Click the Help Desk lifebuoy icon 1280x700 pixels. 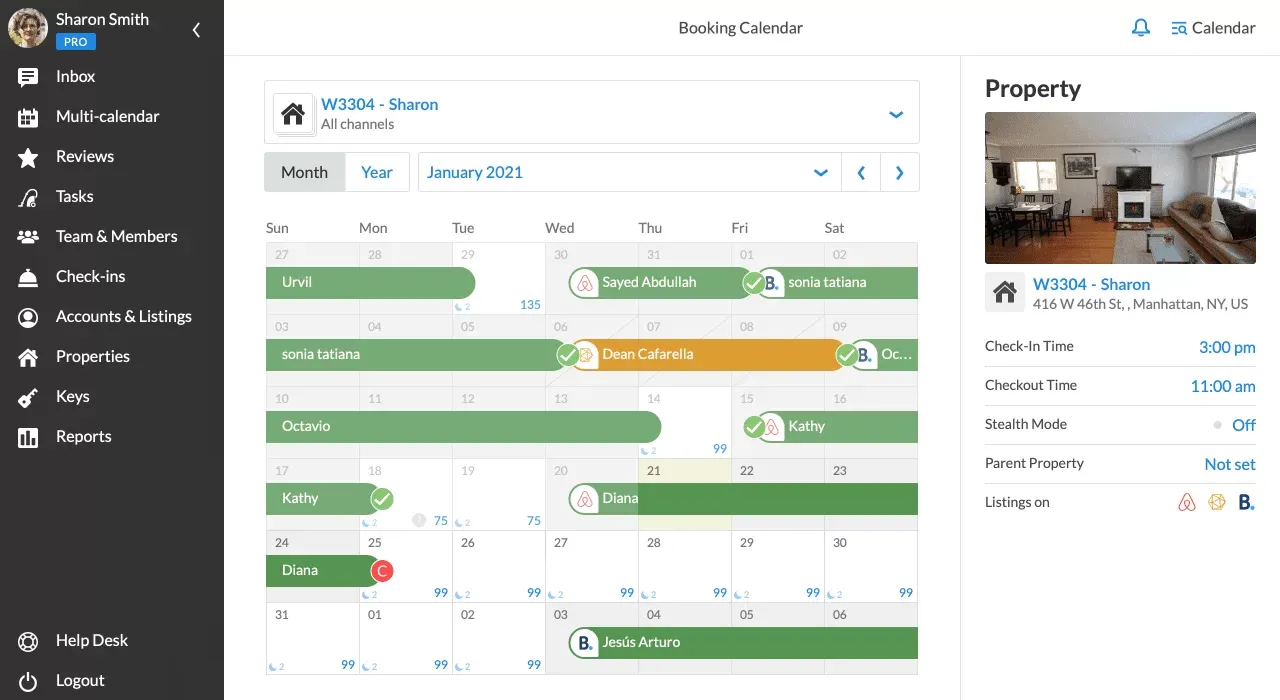click(28, 641)
